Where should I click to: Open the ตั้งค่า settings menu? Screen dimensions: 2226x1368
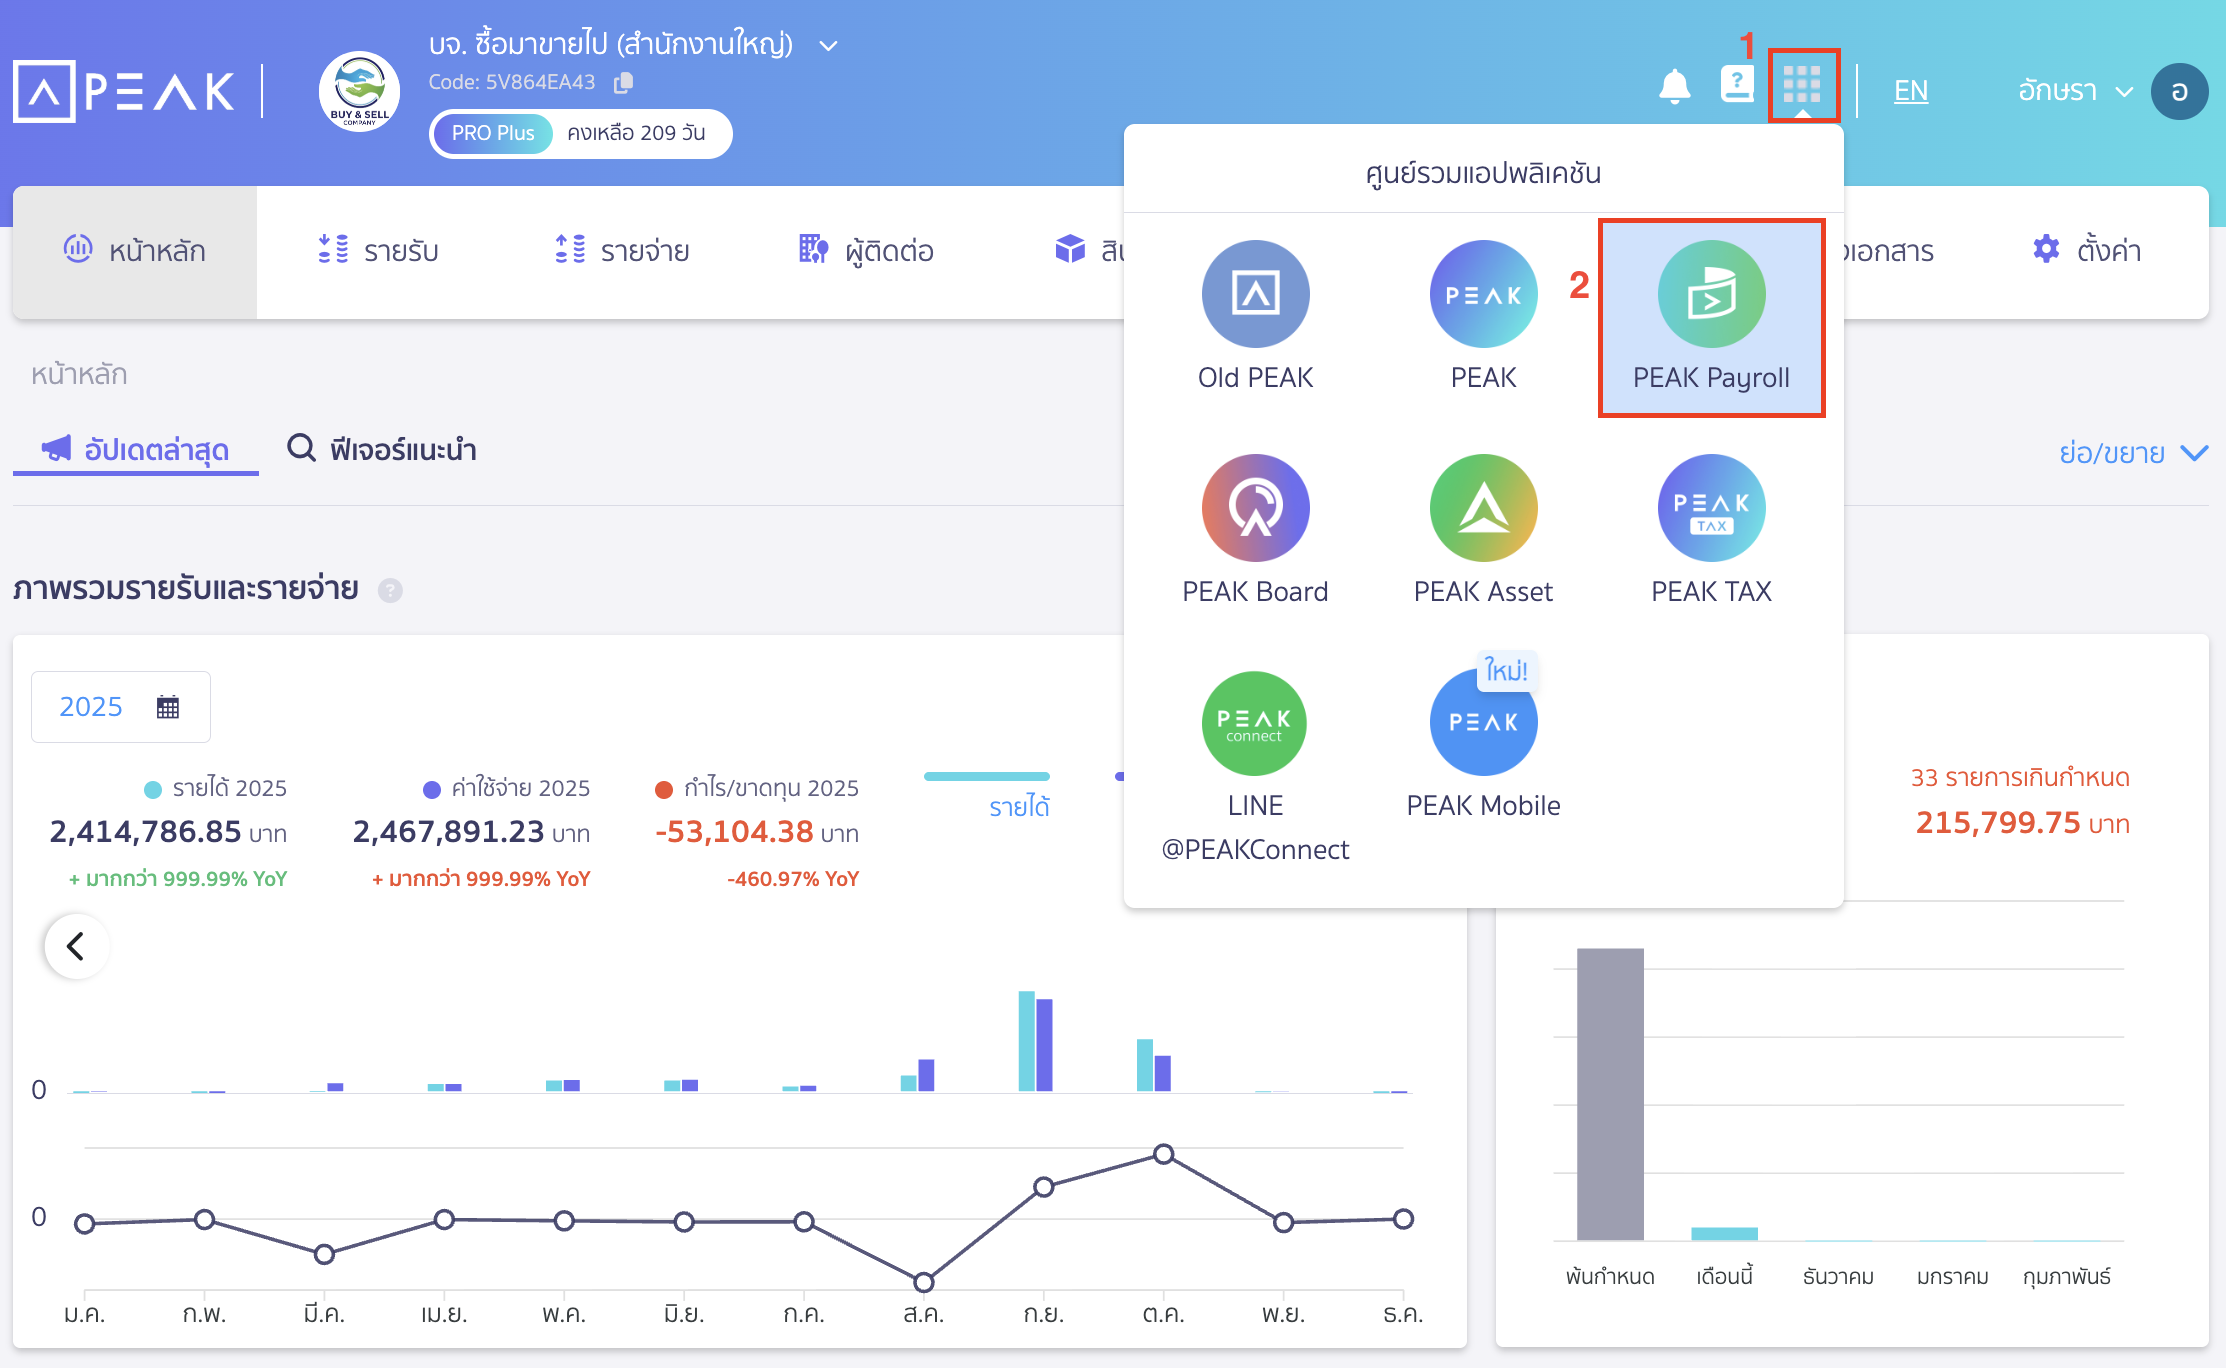coord(2090,250)
